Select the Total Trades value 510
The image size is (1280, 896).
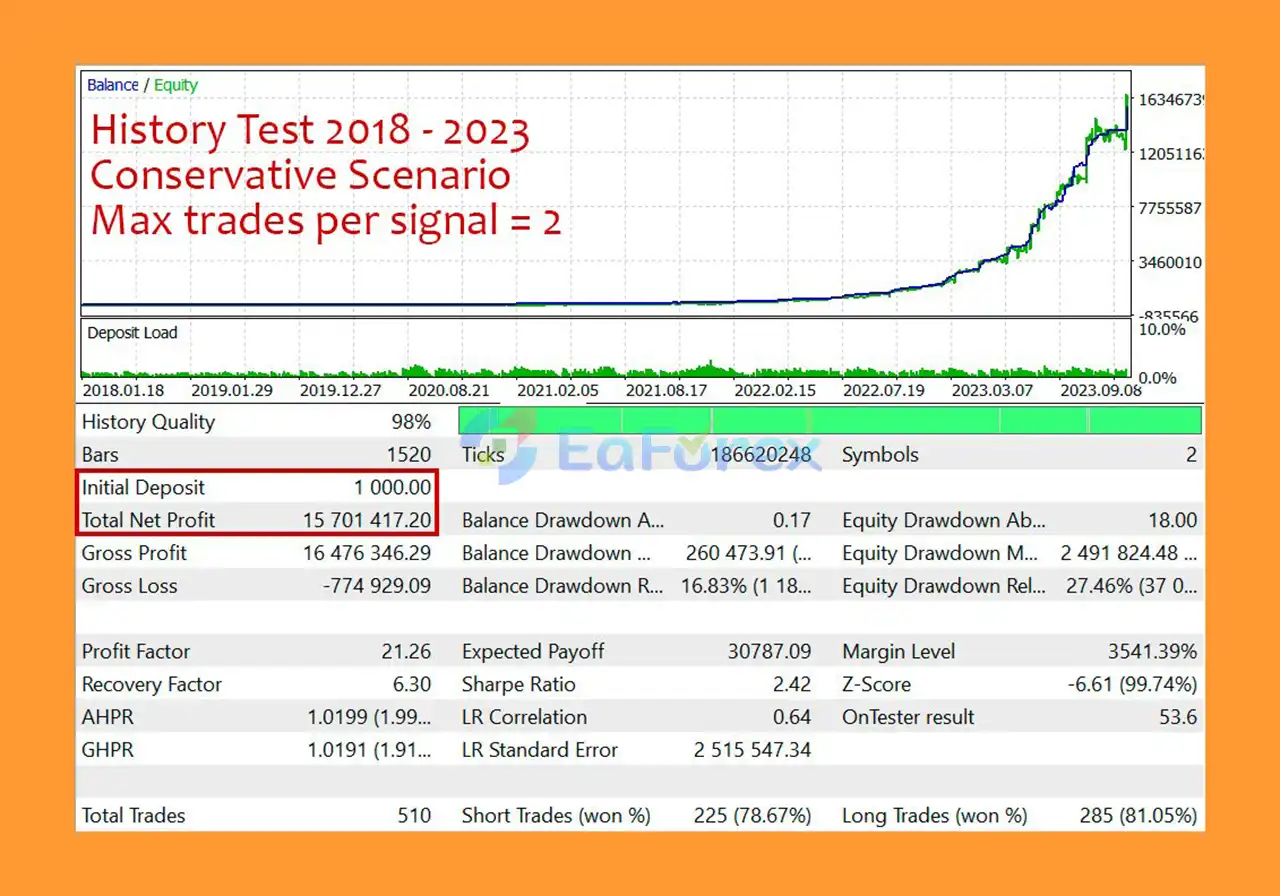tap(414, 816)
